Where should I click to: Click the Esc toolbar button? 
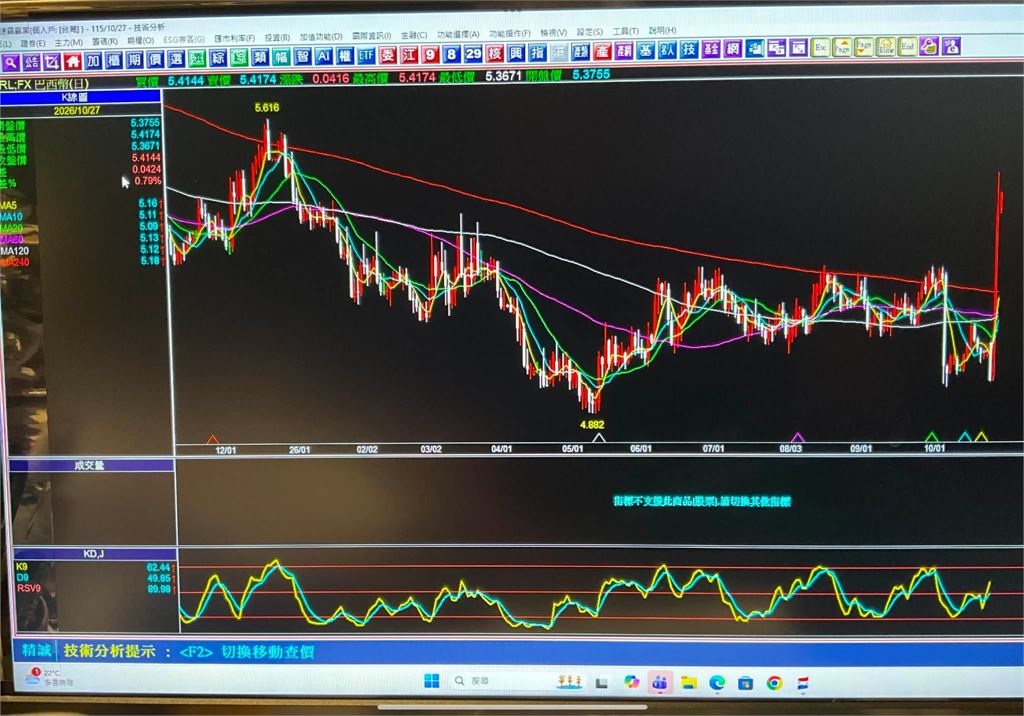click(821, 48)
